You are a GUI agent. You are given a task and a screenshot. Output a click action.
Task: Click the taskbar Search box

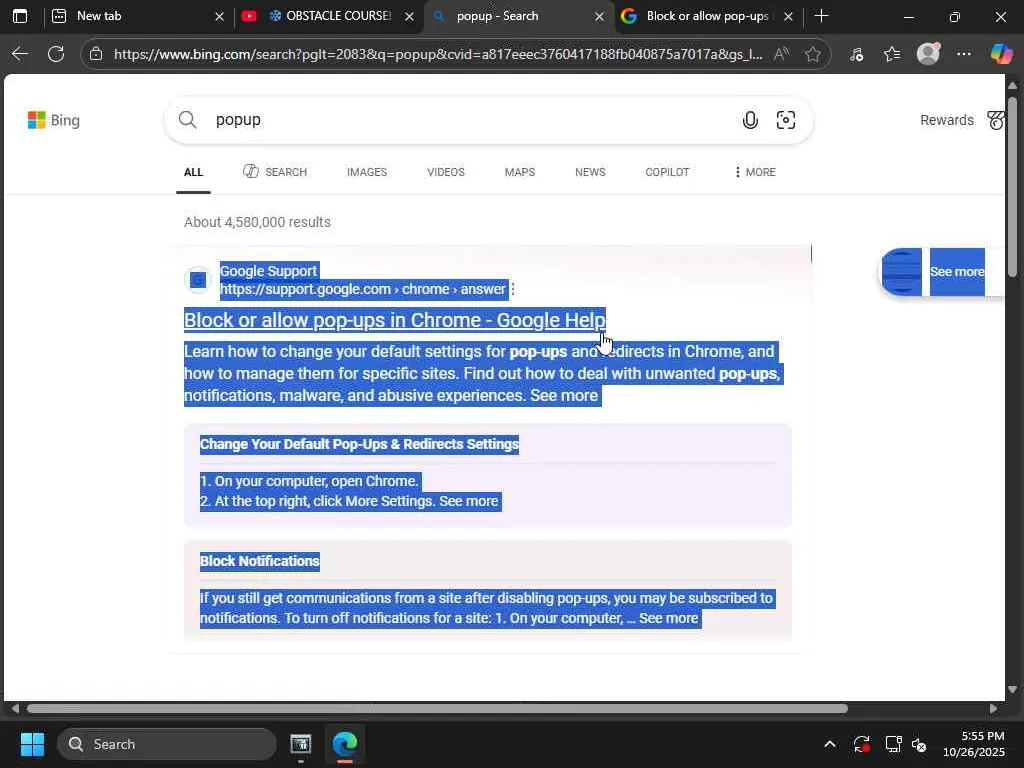click(x=167, y=744)
